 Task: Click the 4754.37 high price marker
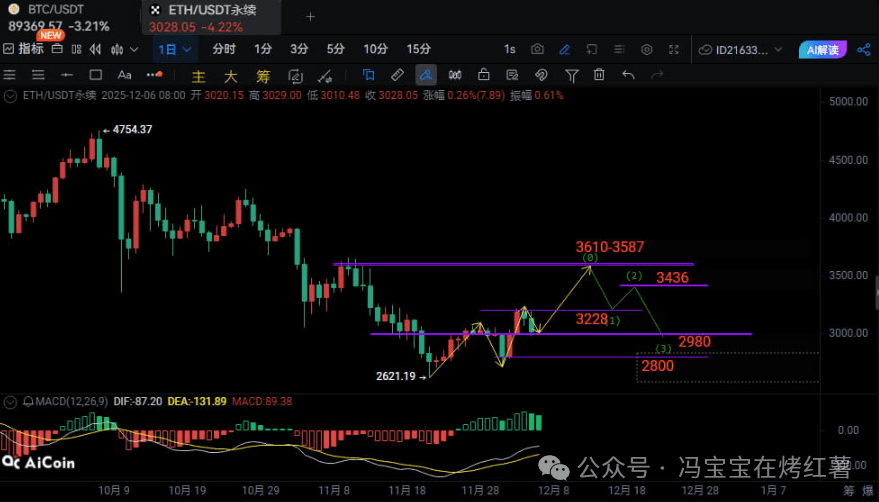tap(132, 130)
